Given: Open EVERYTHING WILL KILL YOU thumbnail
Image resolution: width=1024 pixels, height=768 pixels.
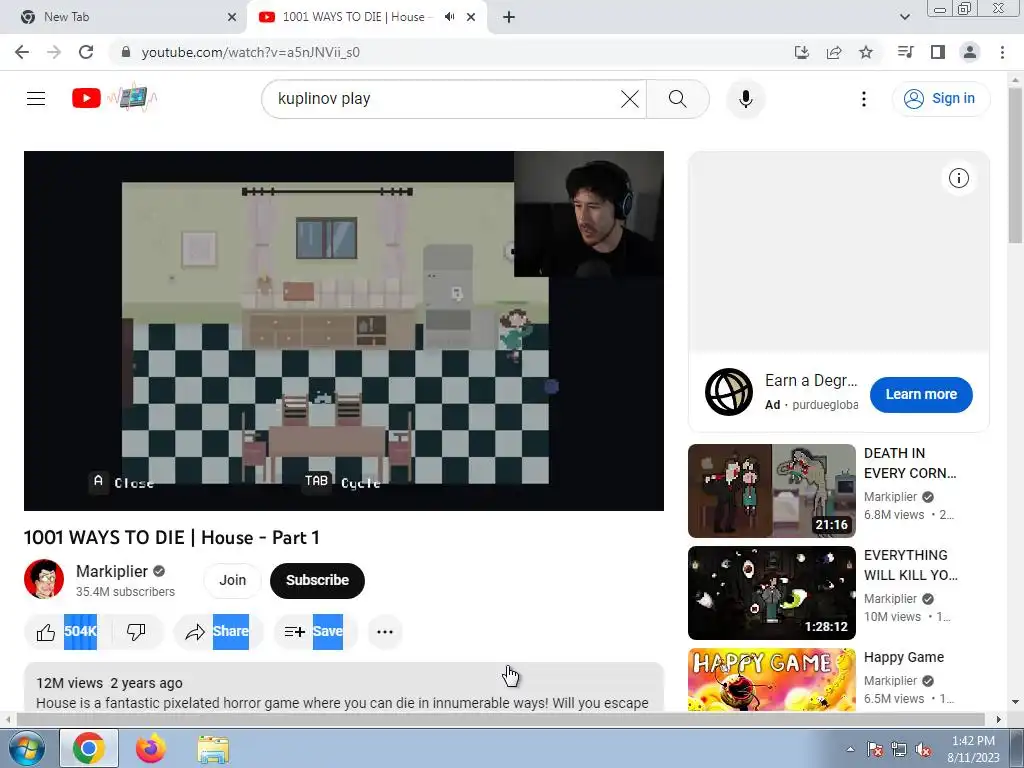Looking at the screenshot, I should click(771, 592).
